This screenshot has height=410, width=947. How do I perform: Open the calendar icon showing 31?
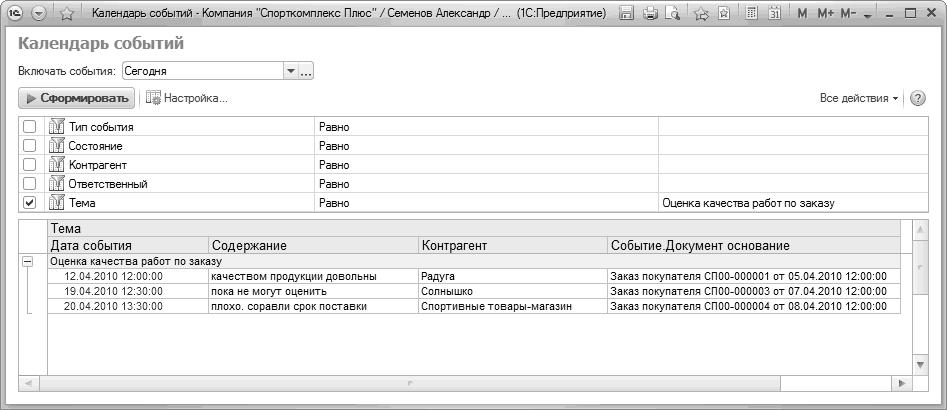[775, 13]
